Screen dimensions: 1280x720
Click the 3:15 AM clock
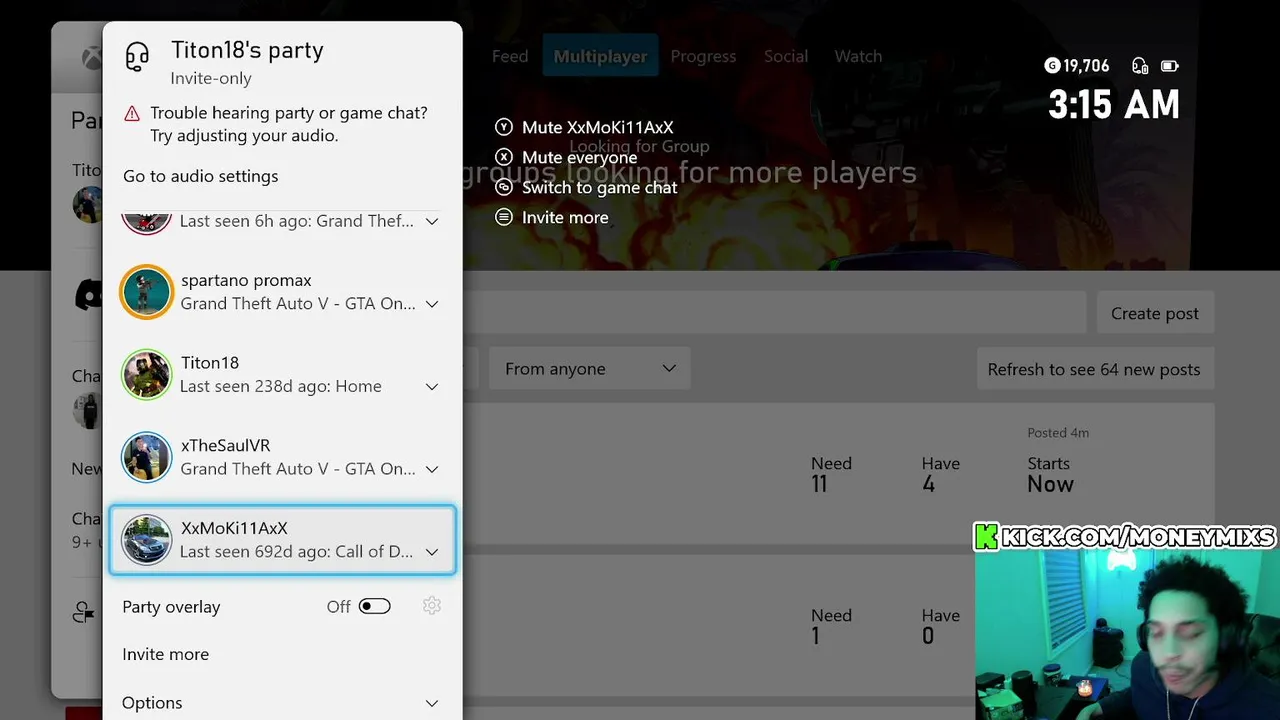[1114, 104]
